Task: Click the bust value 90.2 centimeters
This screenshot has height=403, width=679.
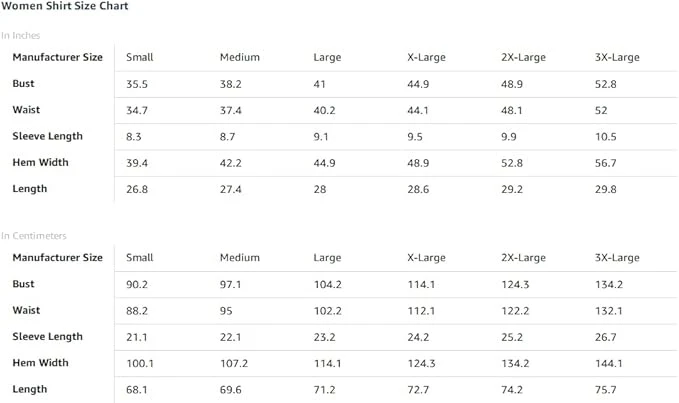Action: tap(137, 284)
